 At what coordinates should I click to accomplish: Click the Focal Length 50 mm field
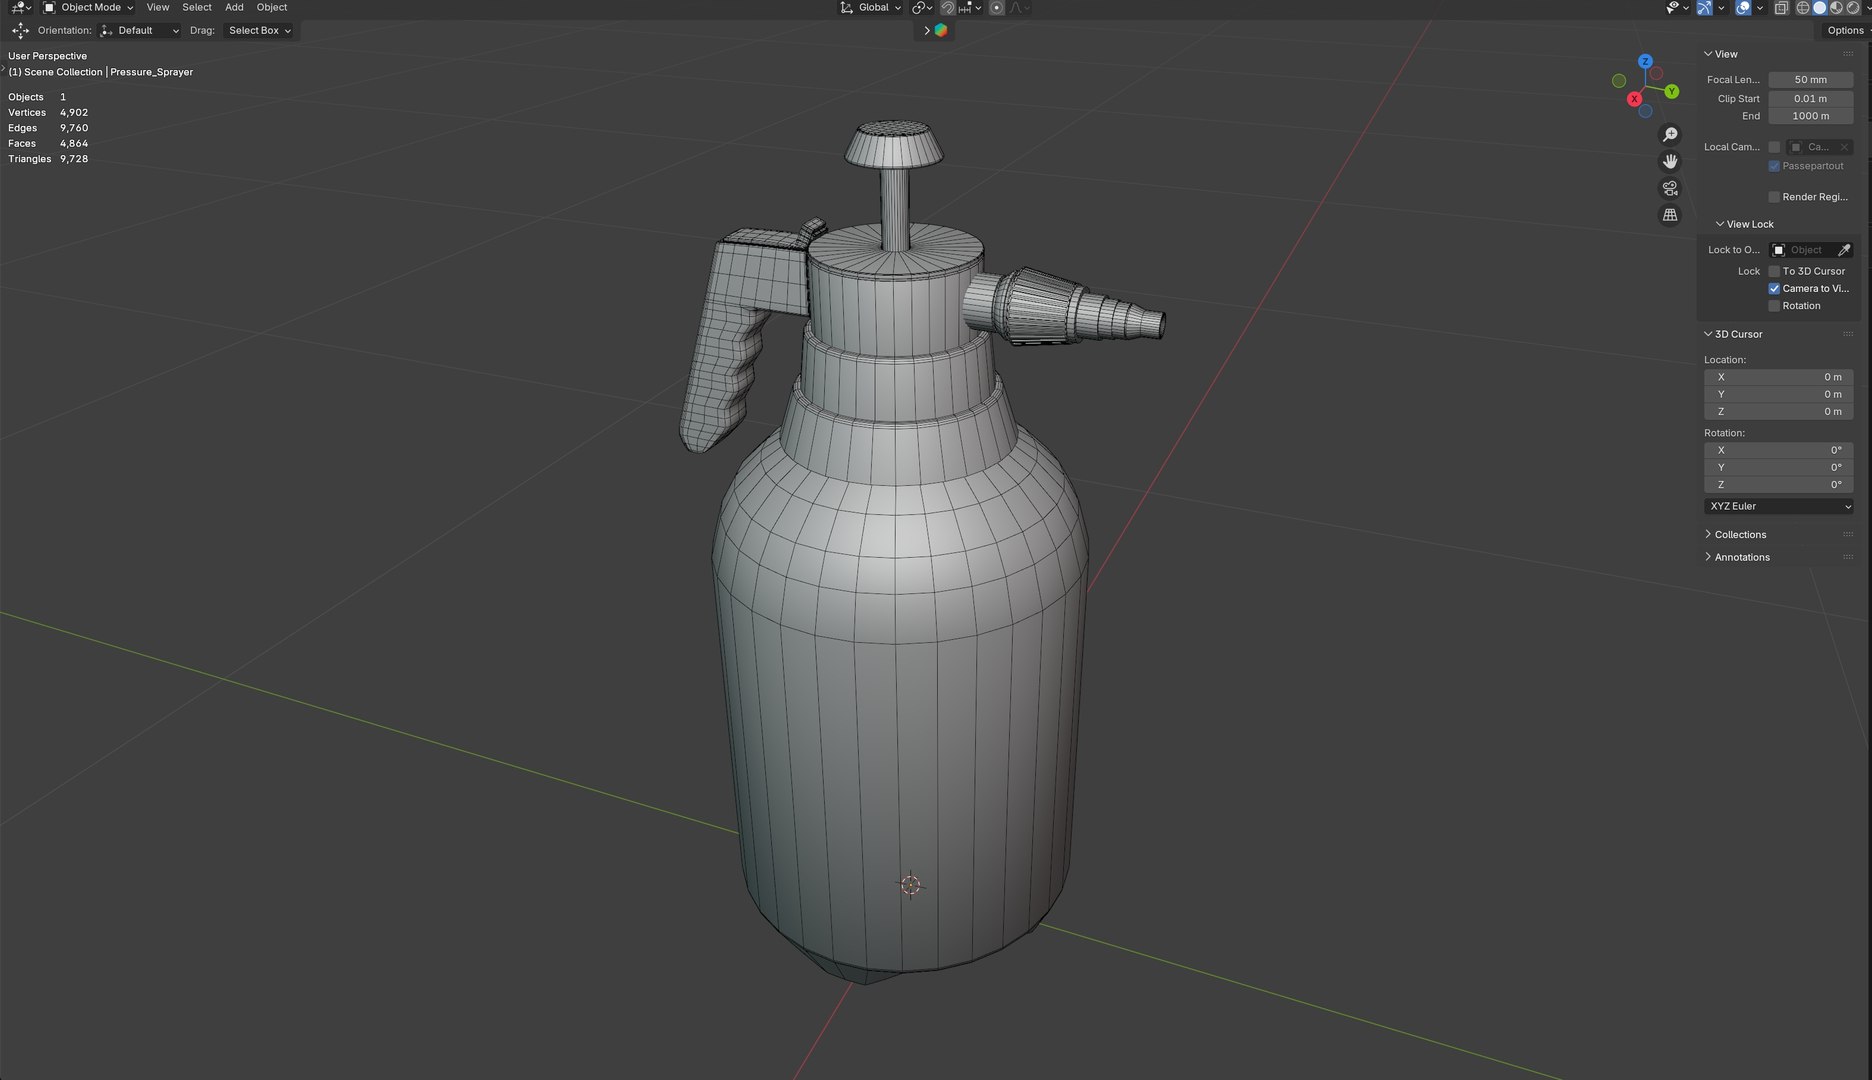[x=1810, y=80]
